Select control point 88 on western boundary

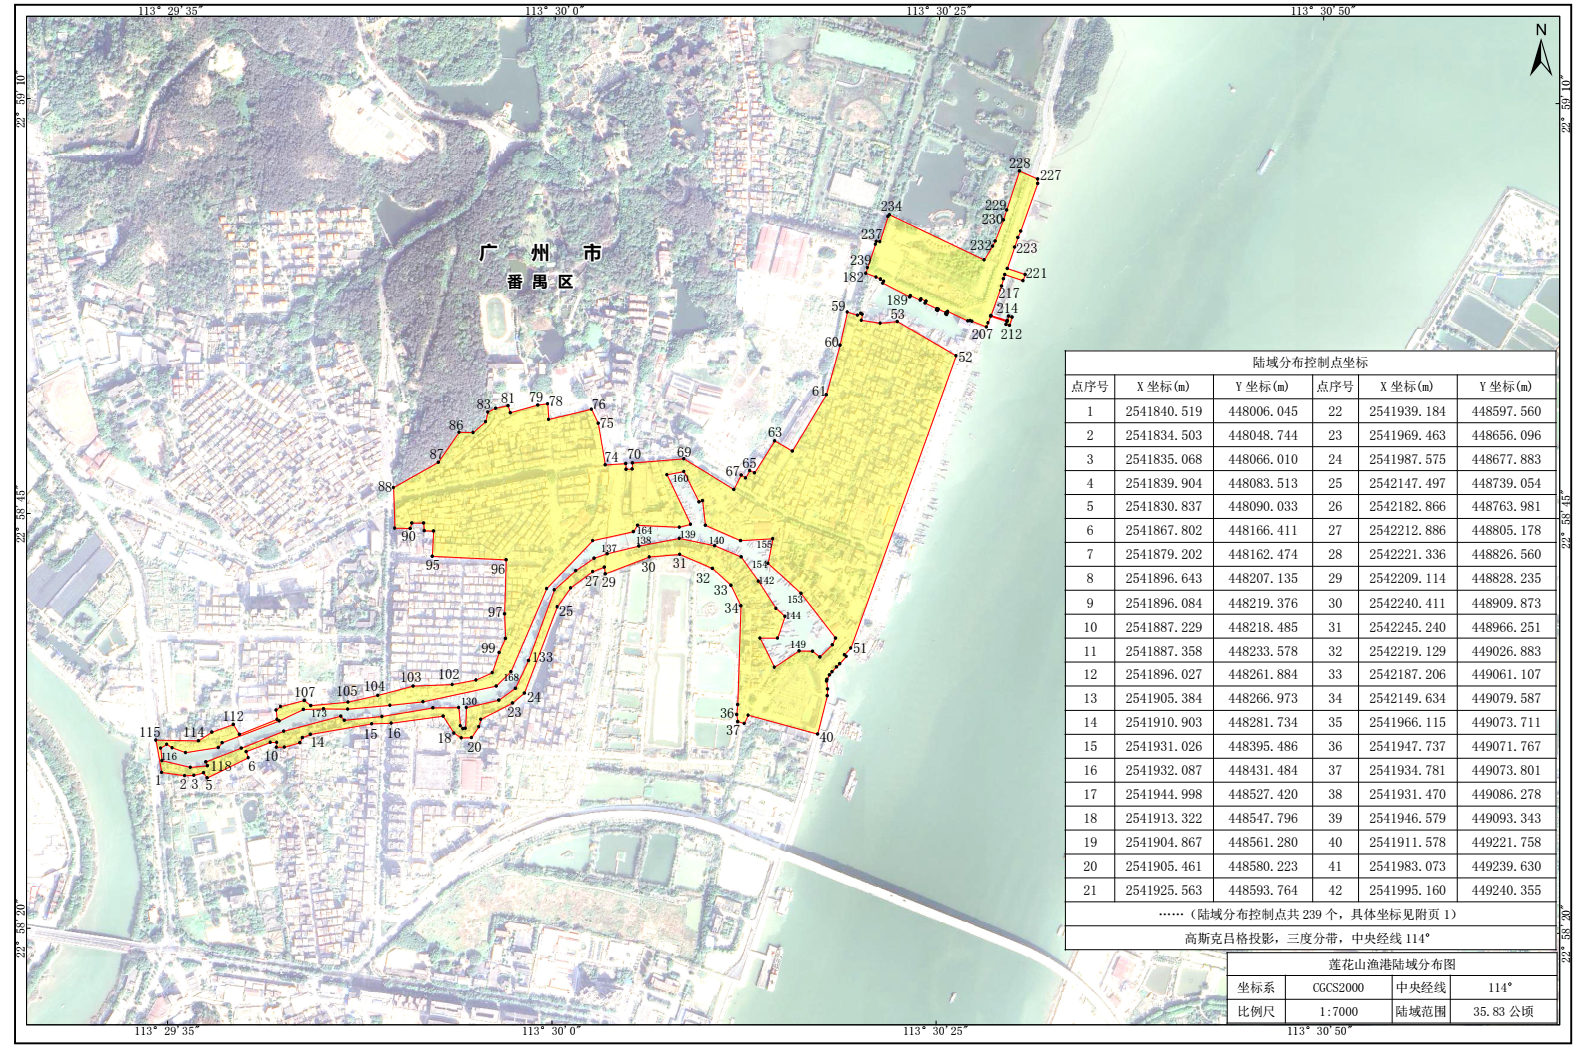[x=386, y=487]
